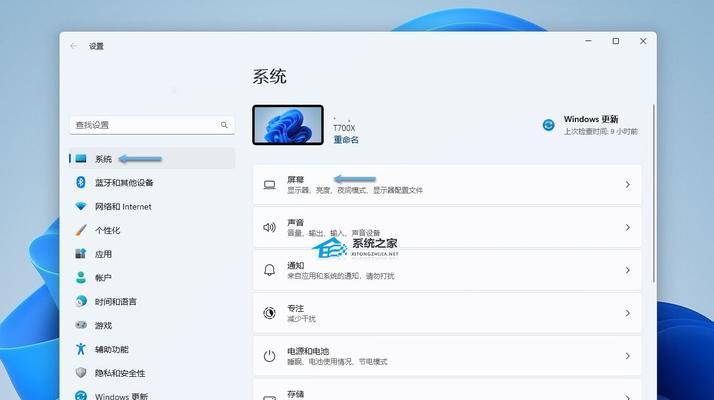This screenshot has height=400, width=714.
Task: Click the 减少干扰 description text
Action: [301, 318]
